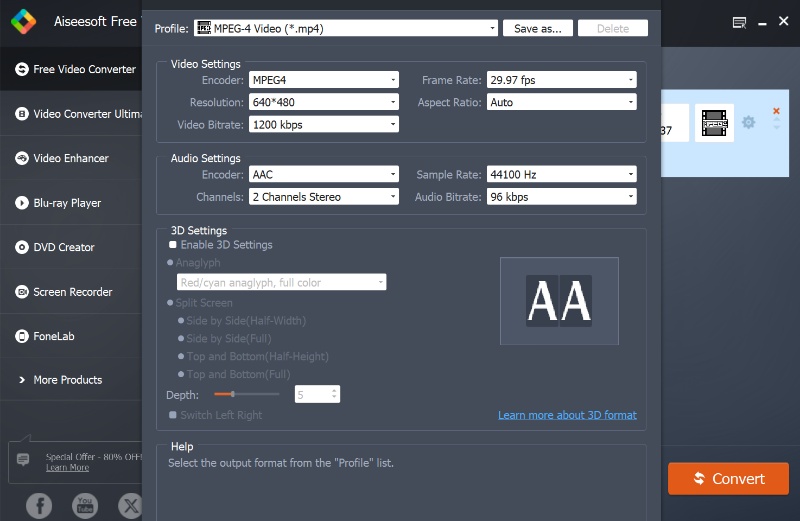Open the settings gear on the file item
800x521 pixels.
point(748,122)
